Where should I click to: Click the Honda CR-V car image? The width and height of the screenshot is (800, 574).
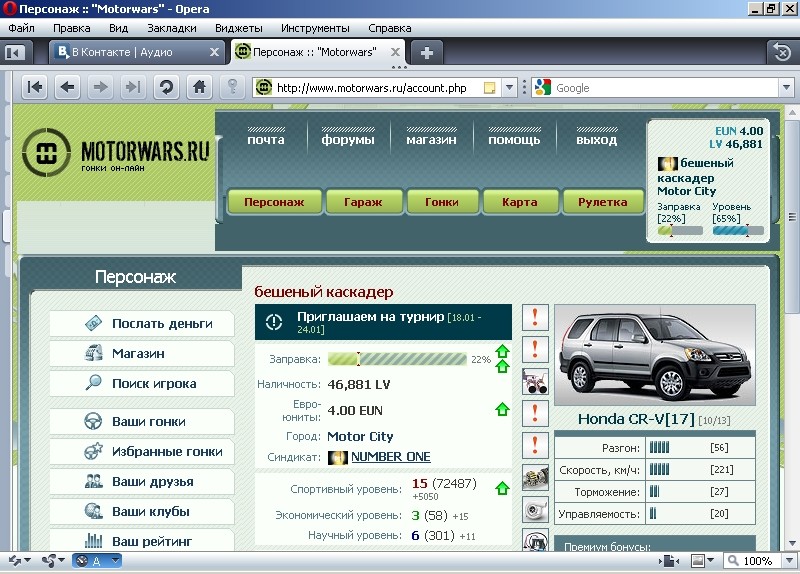pyautogui.click(x=655, y=355)
